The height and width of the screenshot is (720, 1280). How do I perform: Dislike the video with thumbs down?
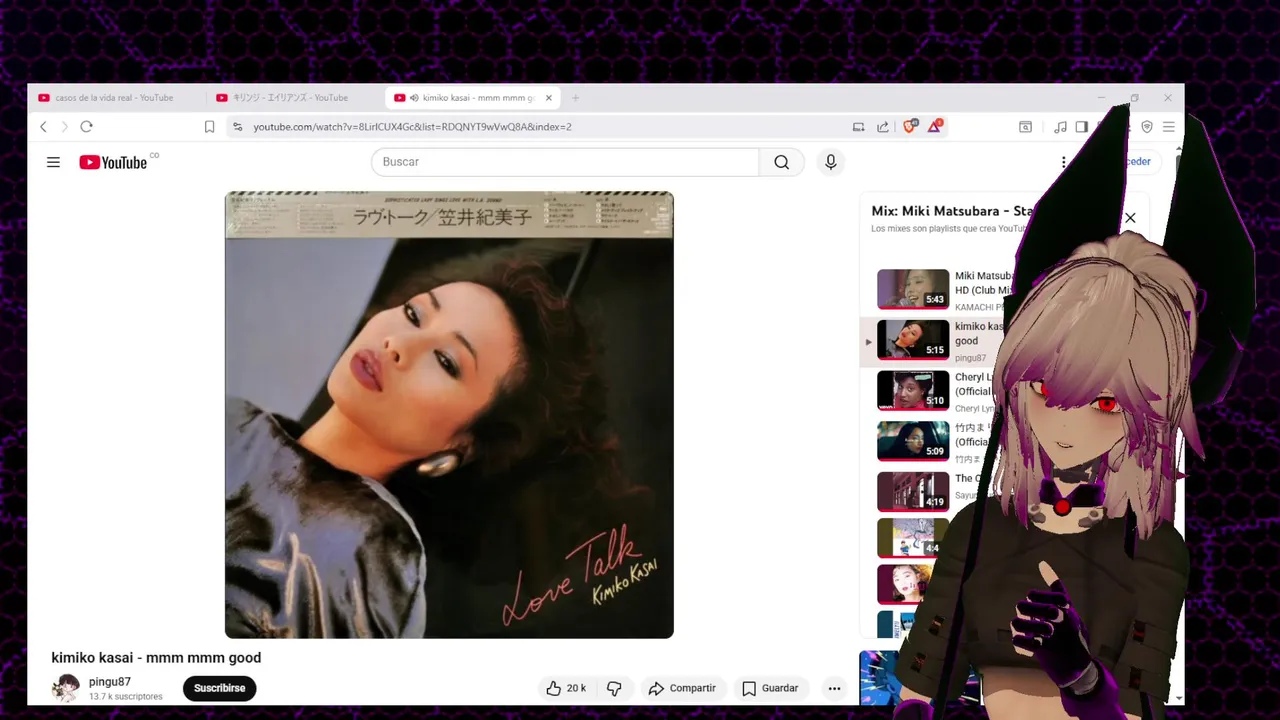click(x=614, y=688)
